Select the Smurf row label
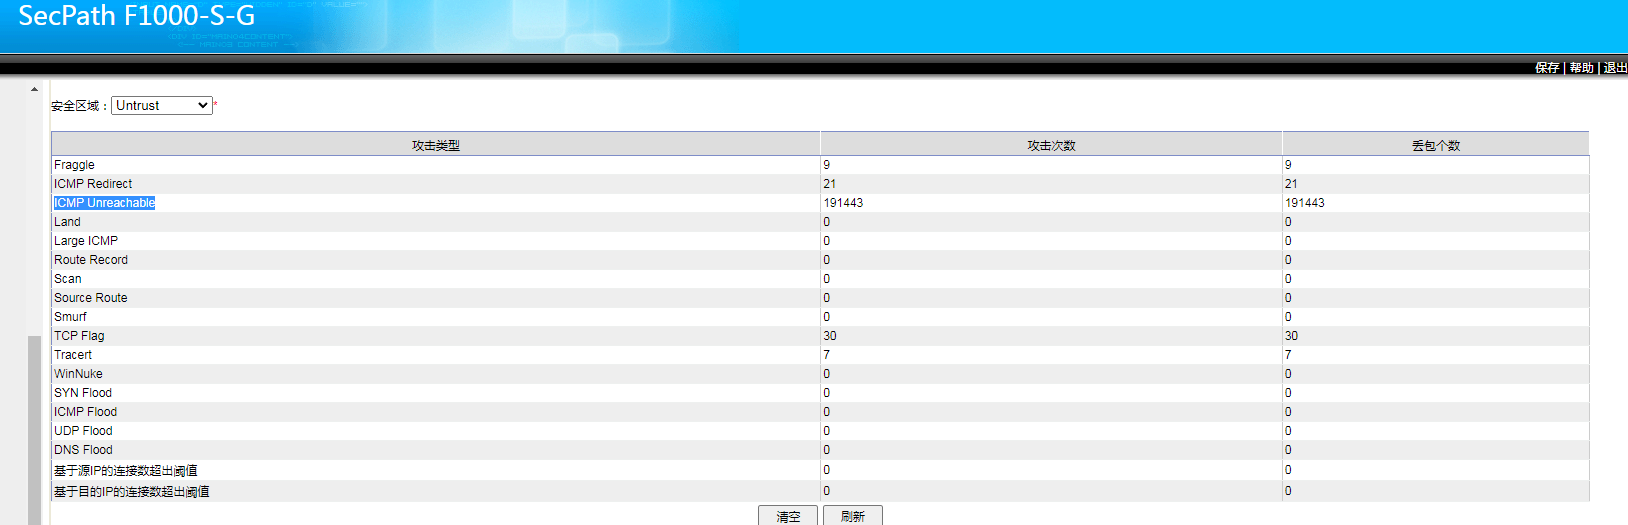 tap(70, 317)
